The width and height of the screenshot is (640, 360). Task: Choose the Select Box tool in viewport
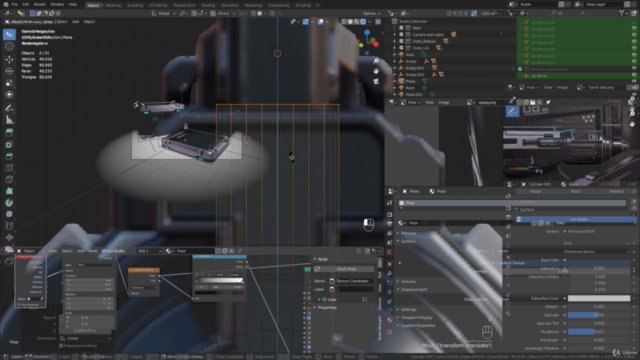coord(9,34)
